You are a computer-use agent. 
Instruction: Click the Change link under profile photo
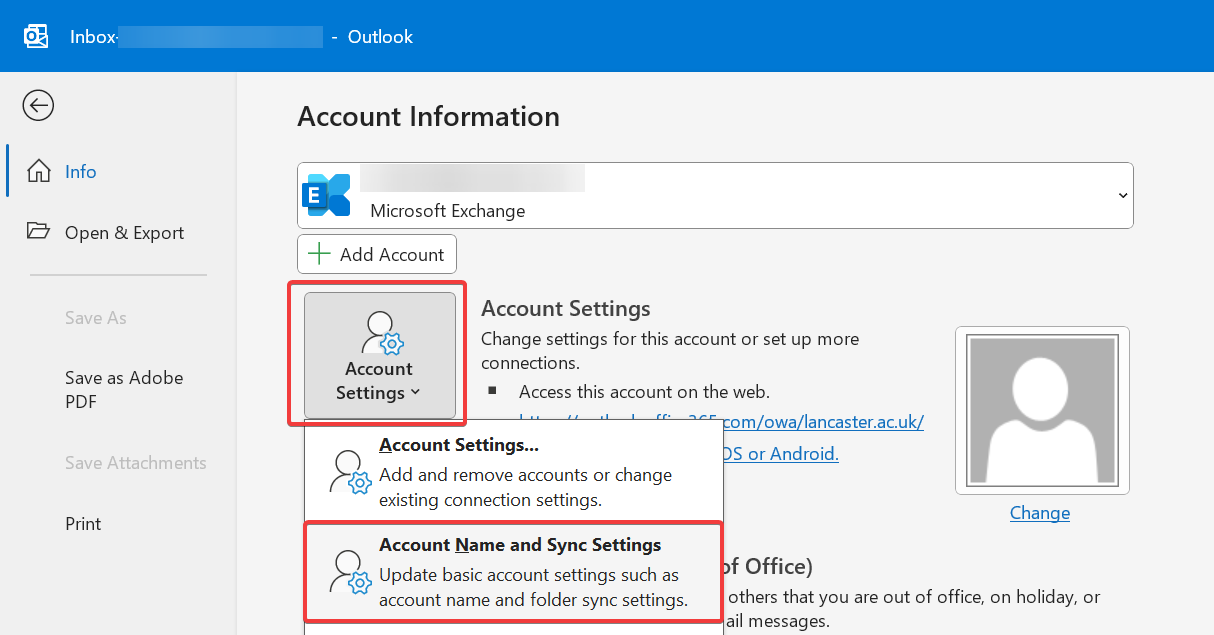(1039, 513)
